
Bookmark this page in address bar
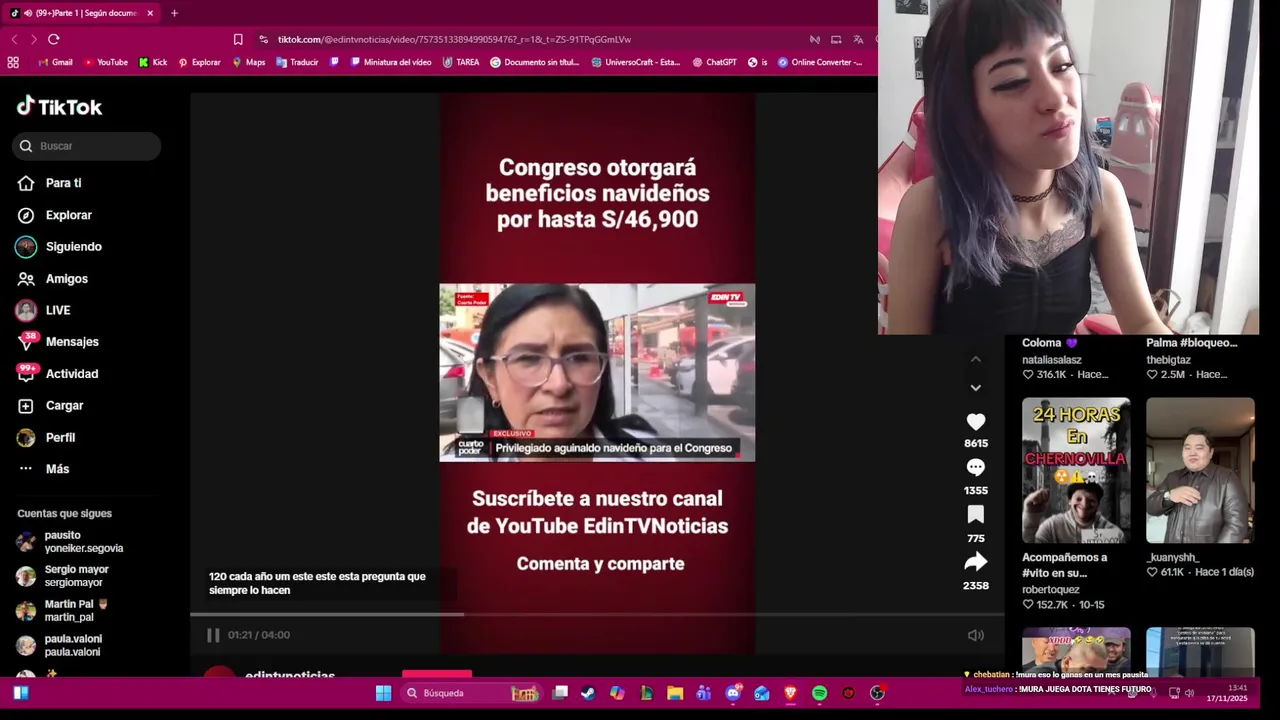[x=238, y=39]
